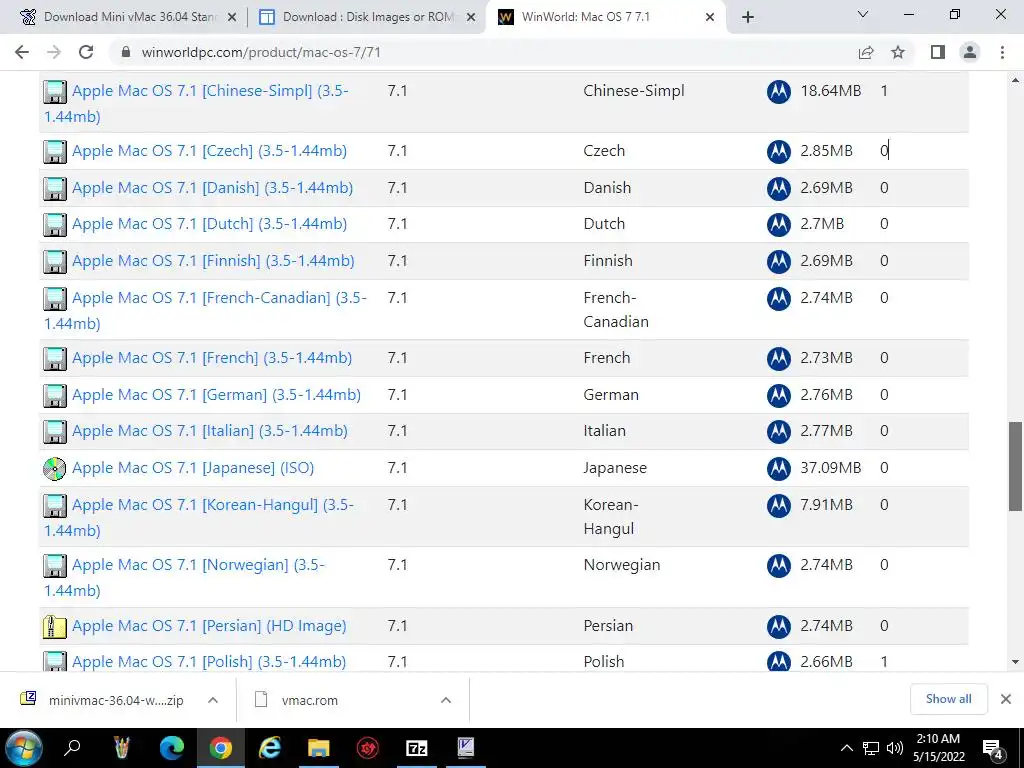Click the floppy disk icon beside Dutch download

55,225
